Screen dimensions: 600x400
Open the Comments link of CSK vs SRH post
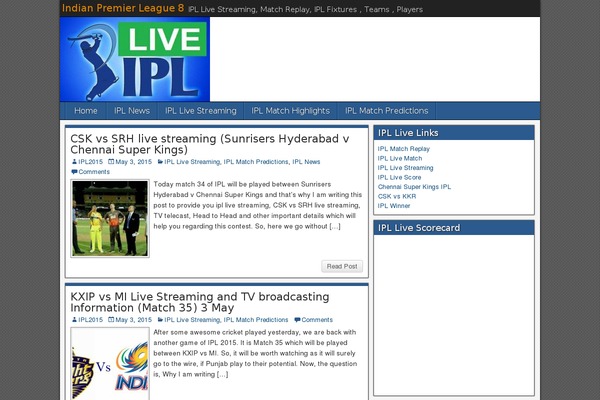click(94, 172)
